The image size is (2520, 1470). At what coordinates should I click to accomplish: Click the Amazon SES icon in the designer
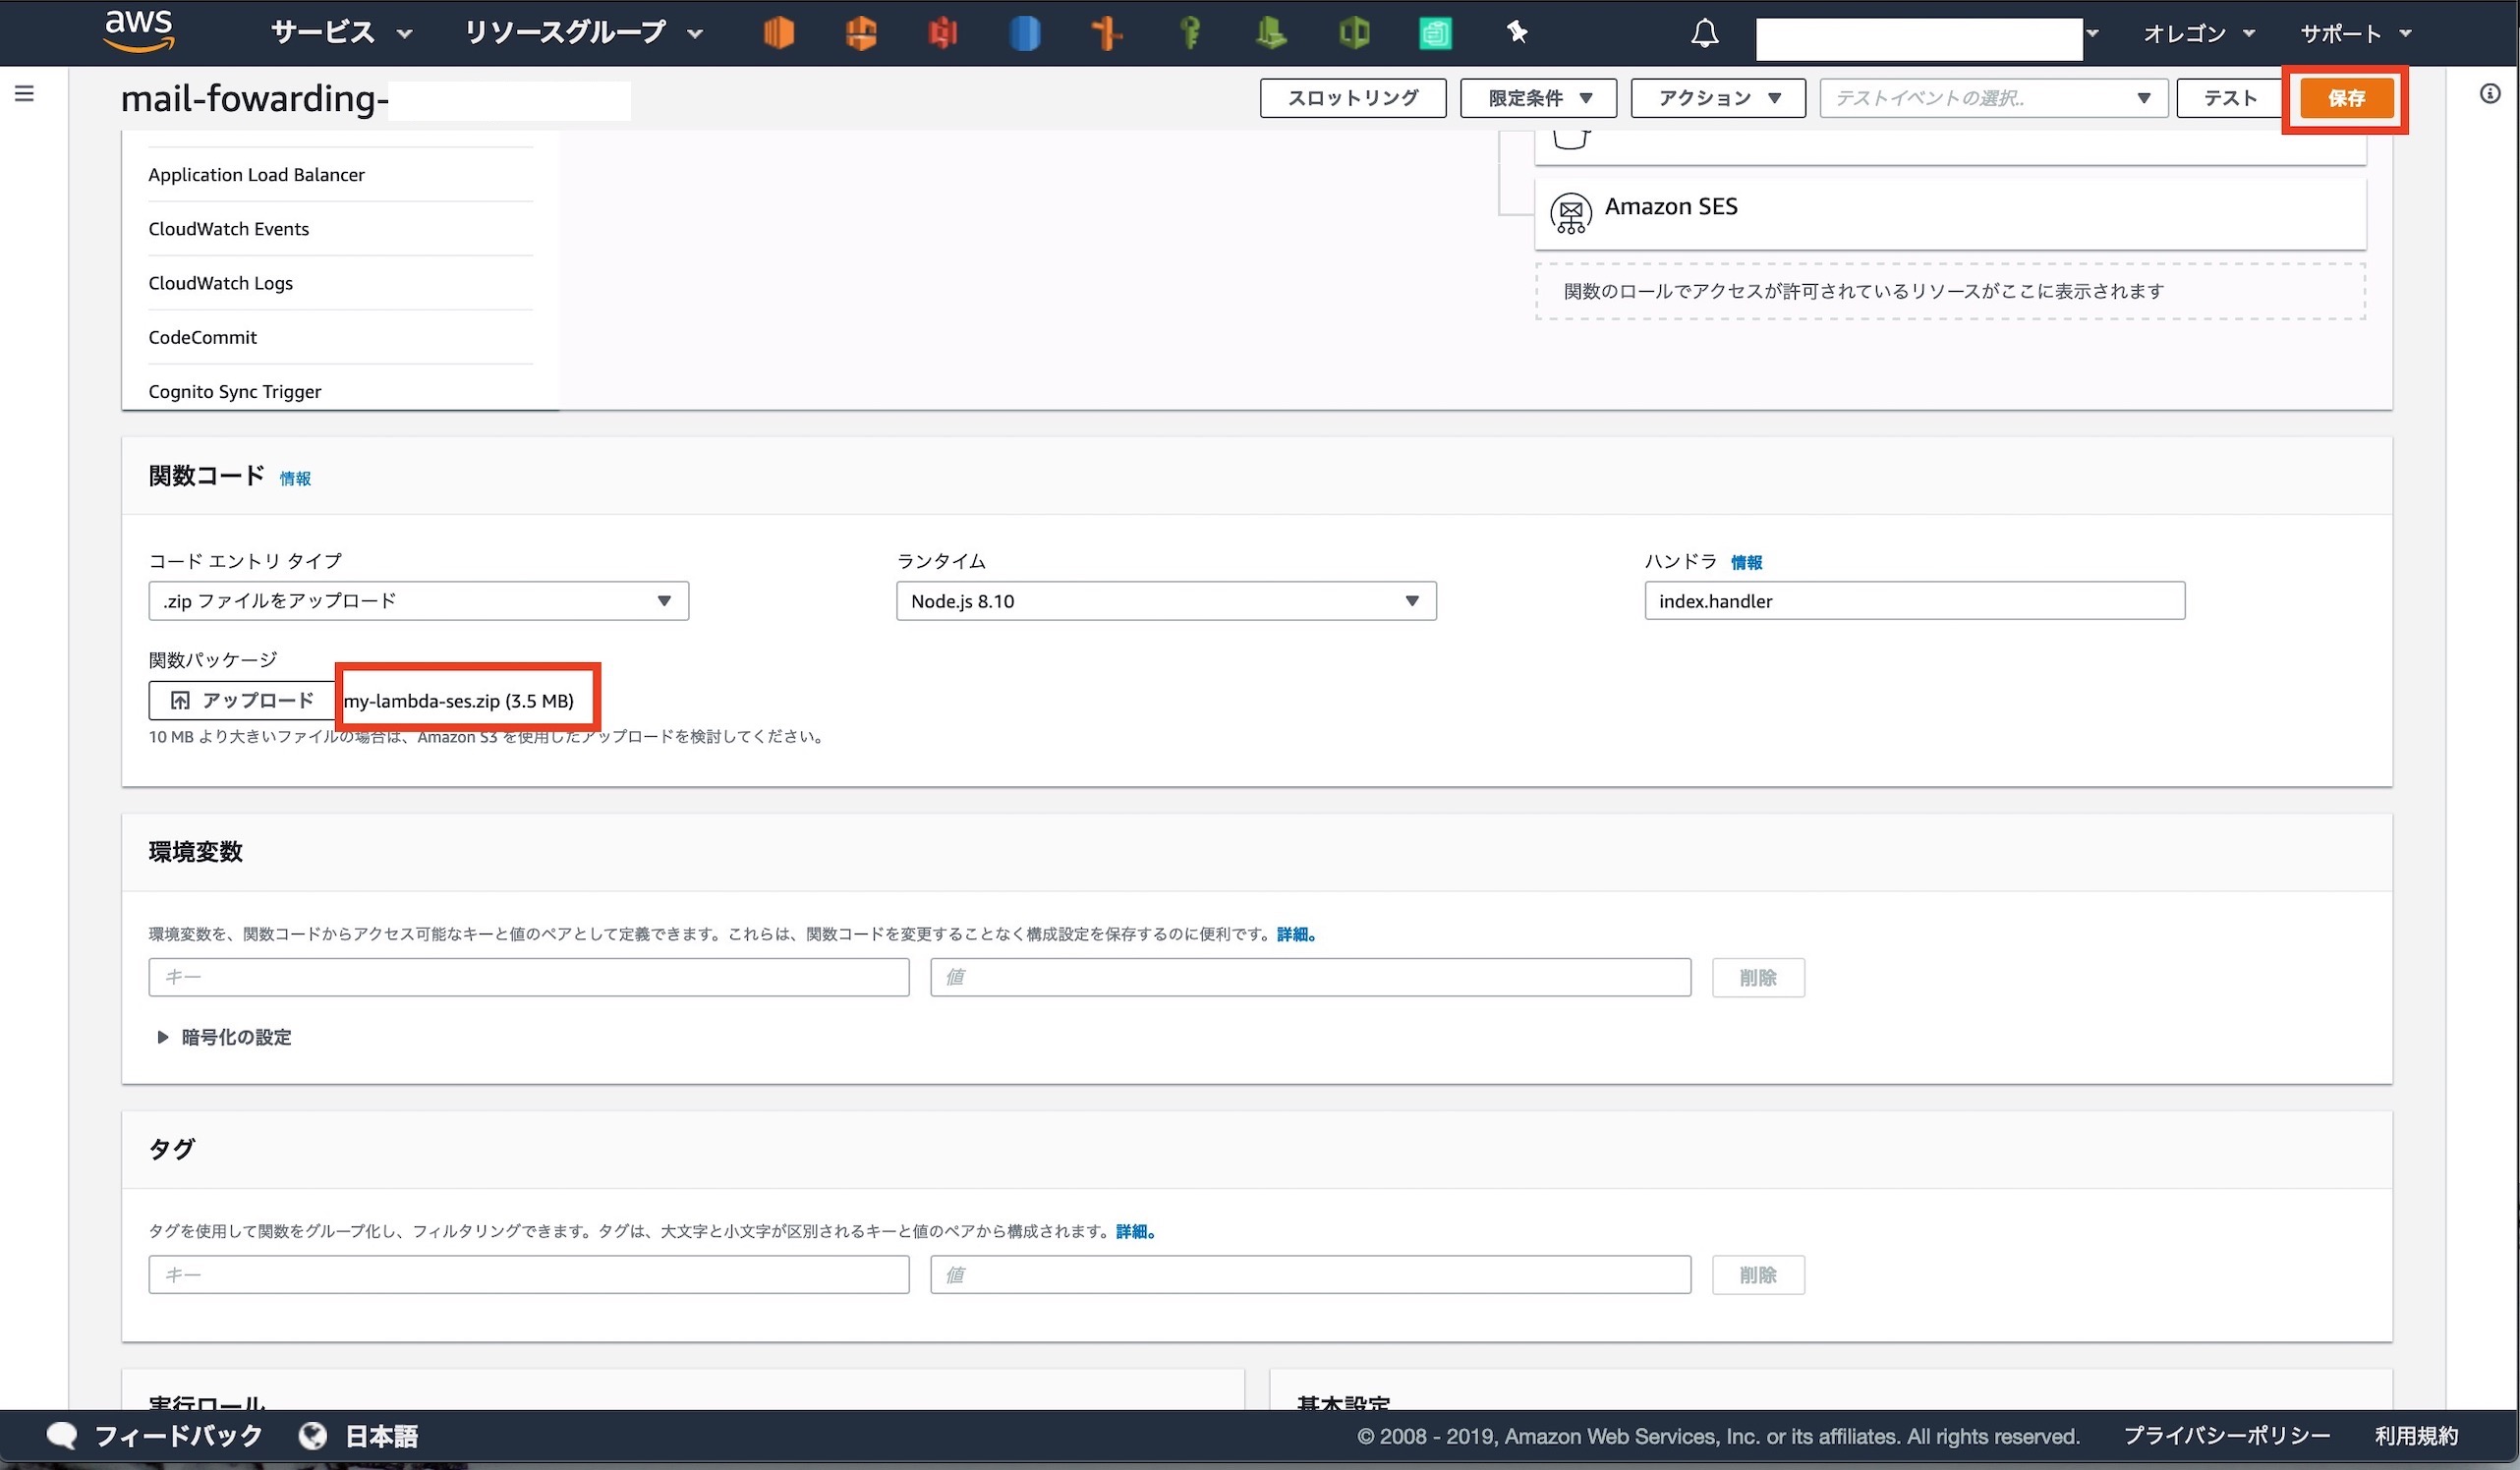point(1570,213)
